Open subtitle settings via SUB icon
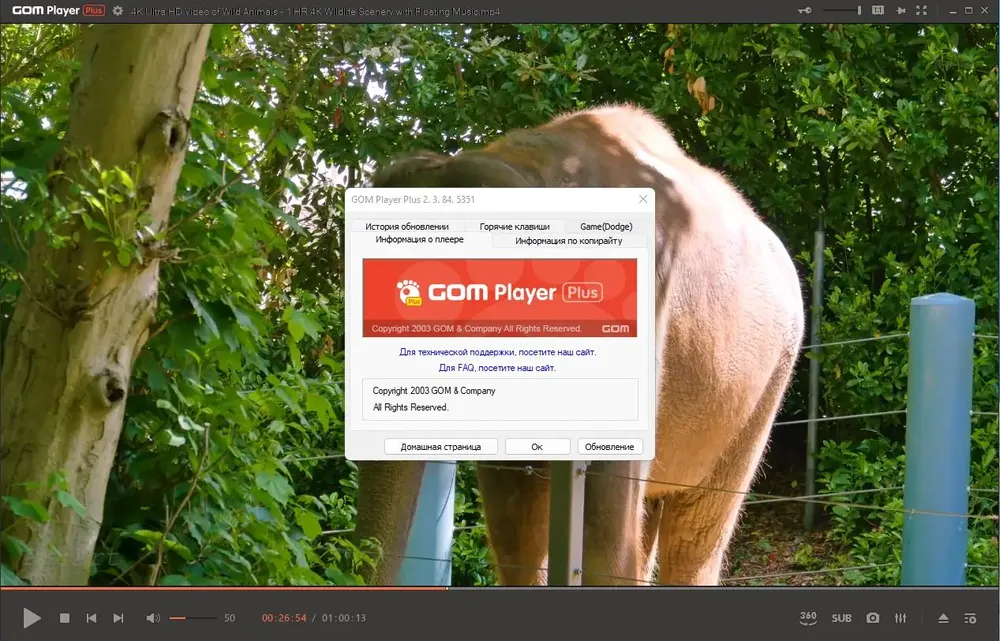1000x641 pixels. (x=841, y=618)
